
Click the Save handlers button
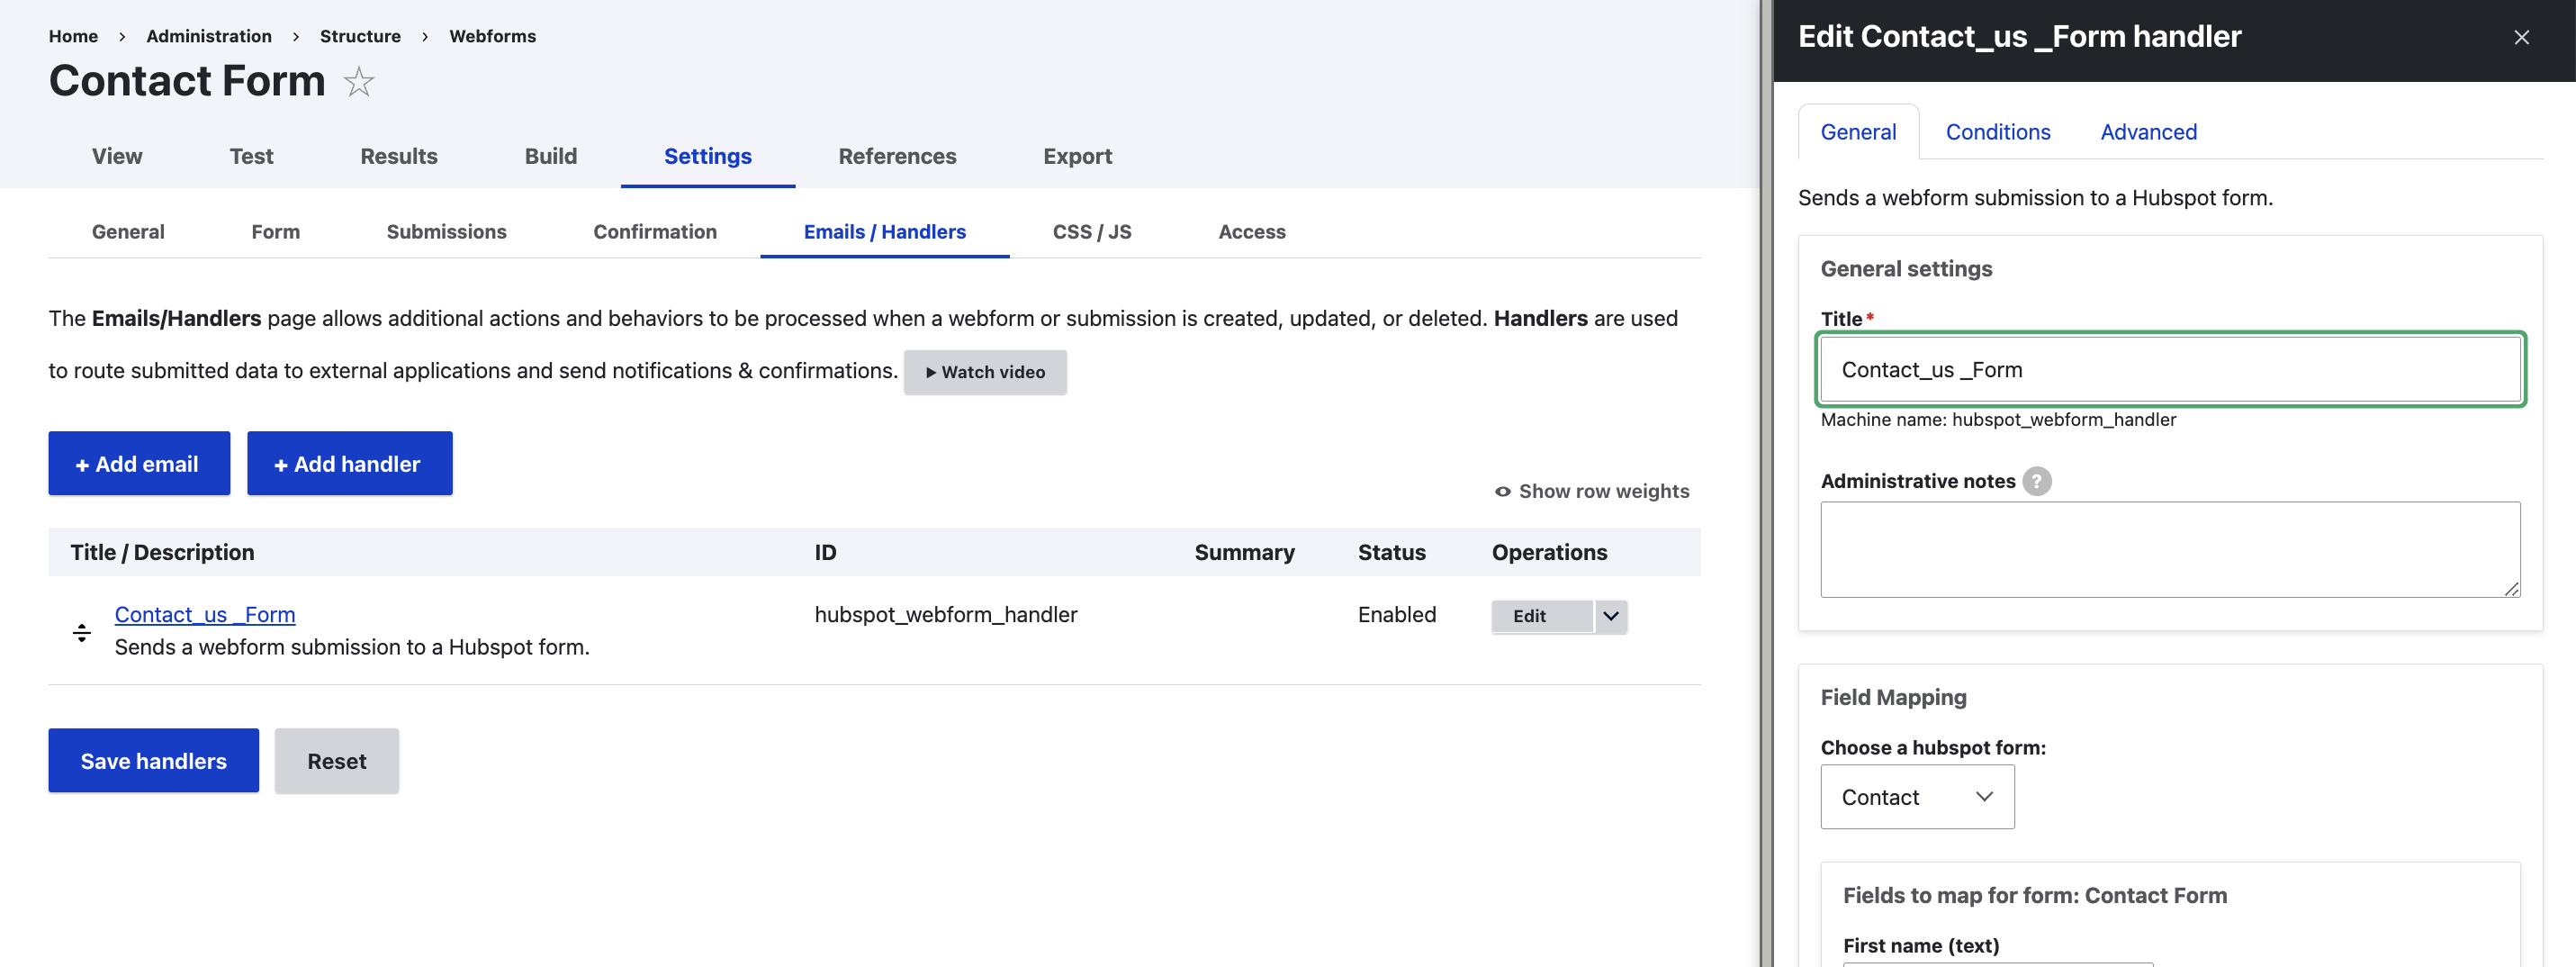tap(153, 761)
